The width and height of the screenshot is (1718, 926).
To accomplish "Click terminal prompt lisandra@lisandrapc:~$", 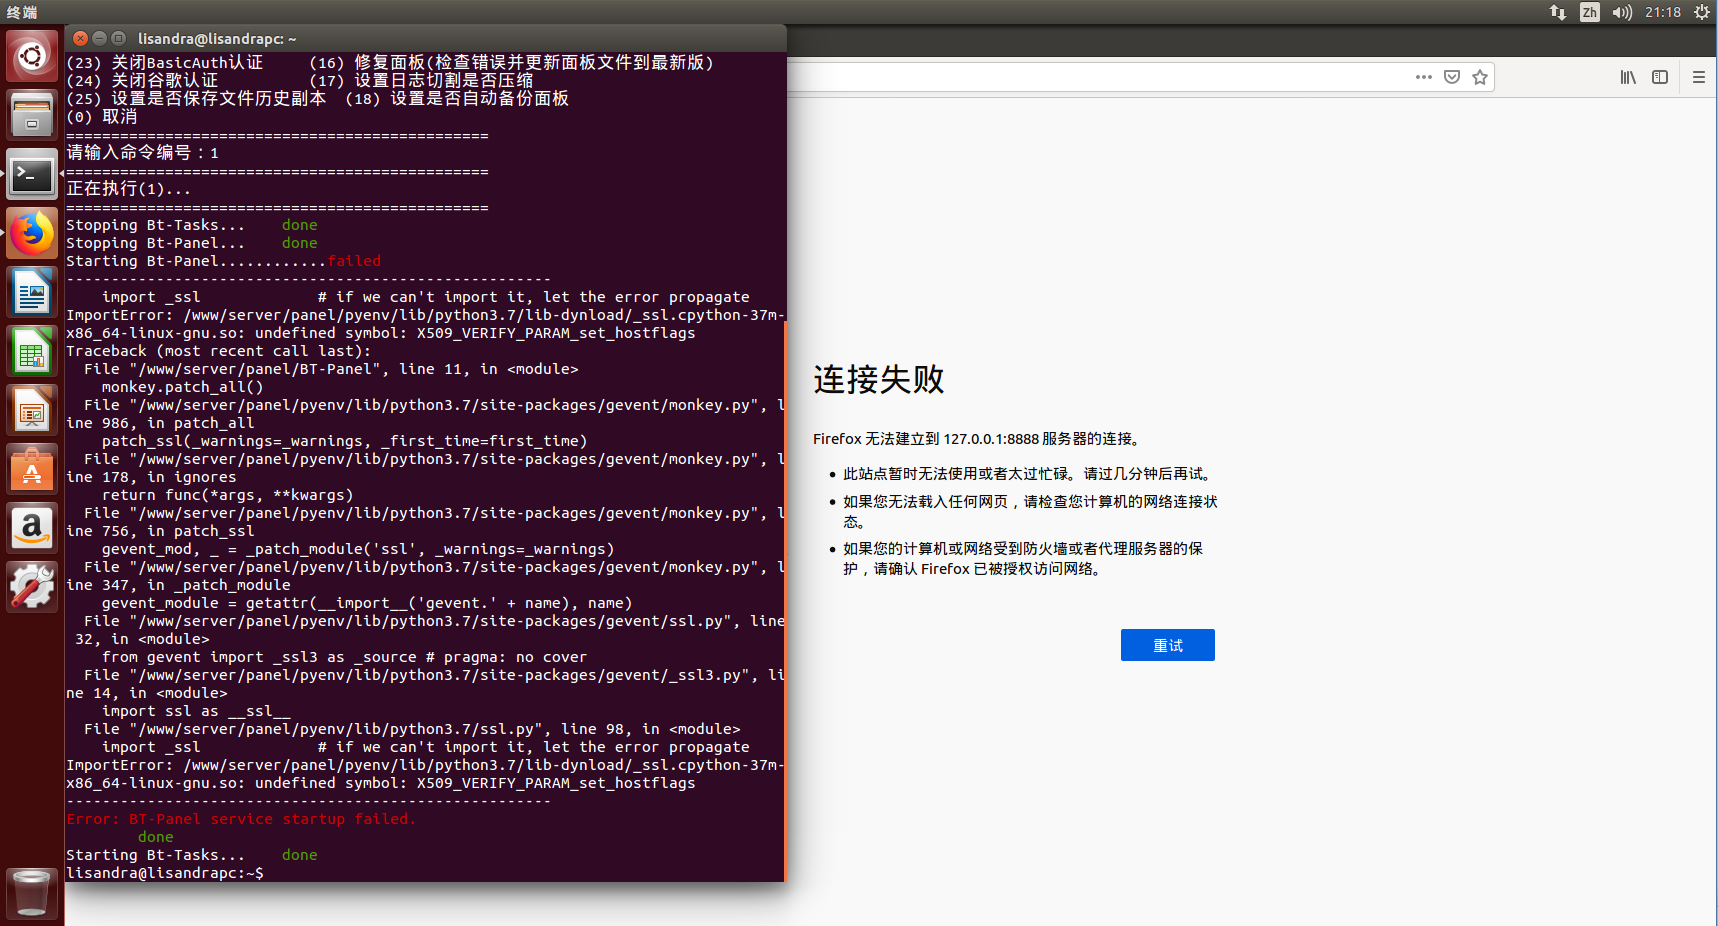I will [165, 873].
